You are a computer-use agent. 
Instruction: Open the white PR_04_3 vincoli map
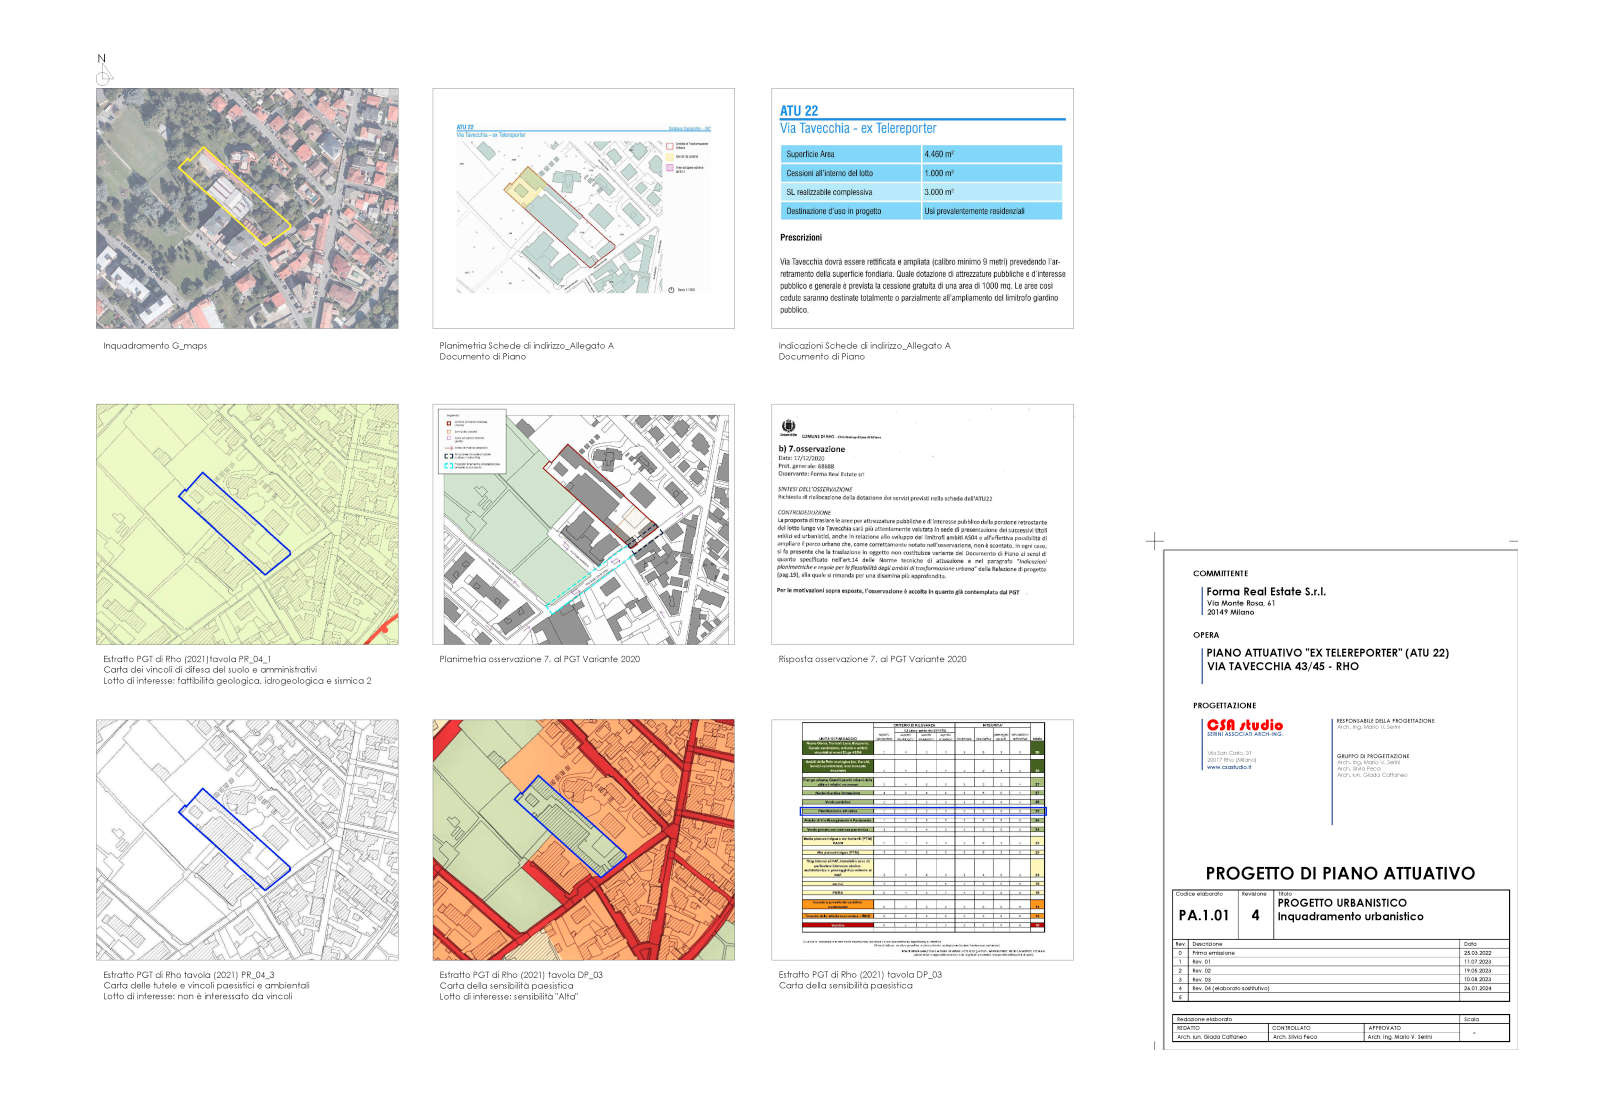[x=247, y=840]
